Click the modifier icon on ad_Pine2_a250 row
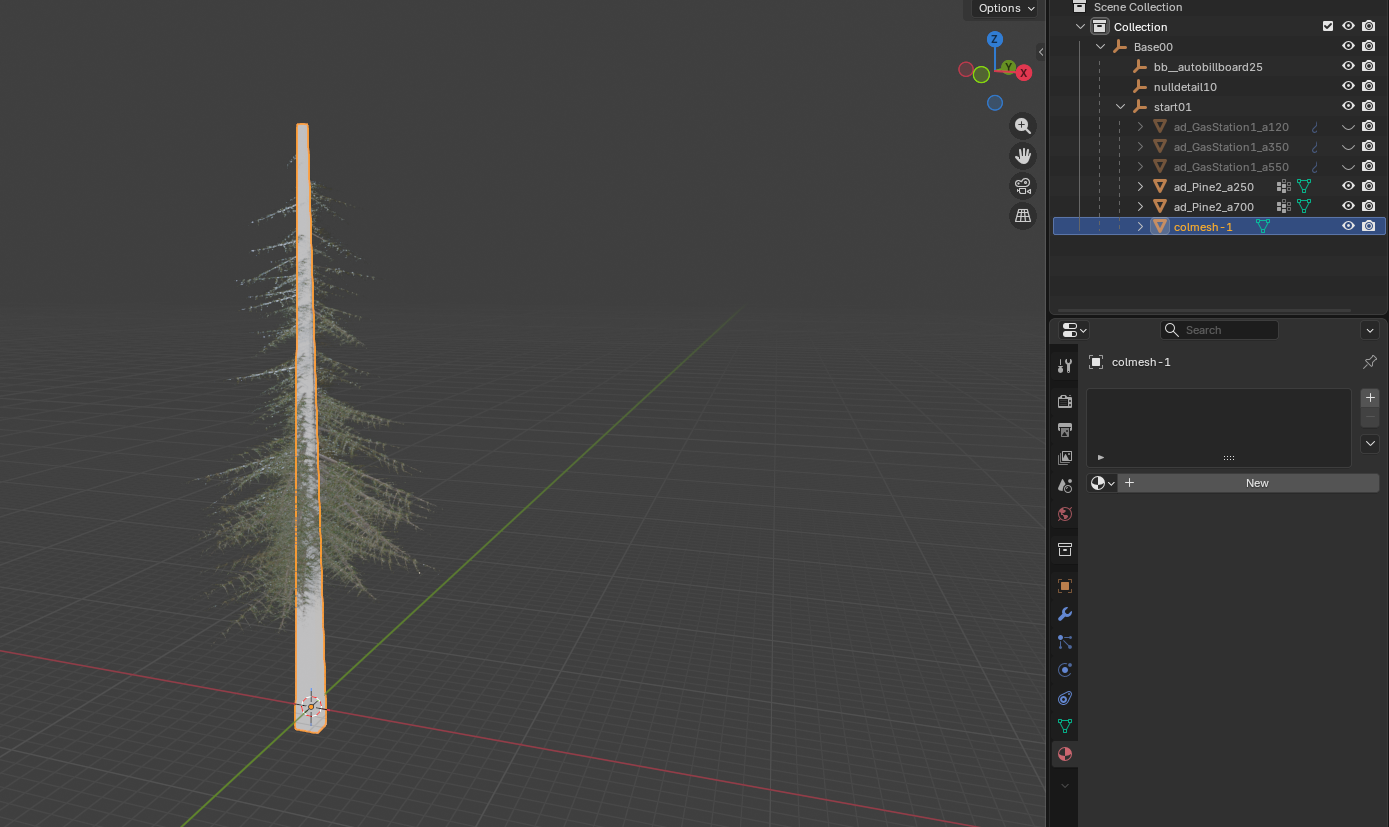The image size is (1389, 827). 1284,186
